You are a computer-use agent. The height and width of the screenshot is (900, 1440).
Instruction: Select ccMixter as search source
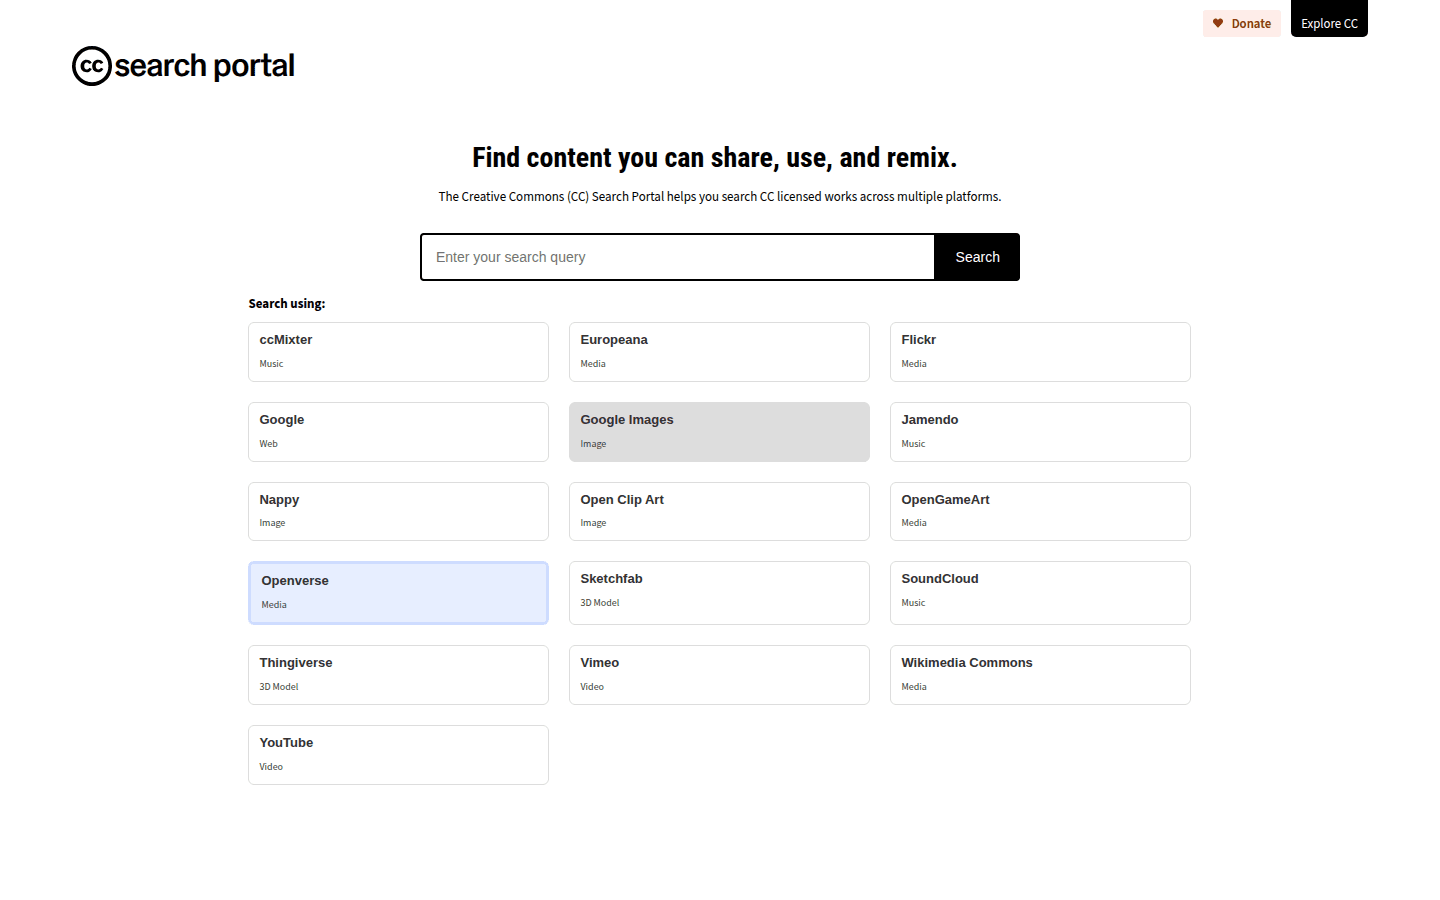point(398,352)
